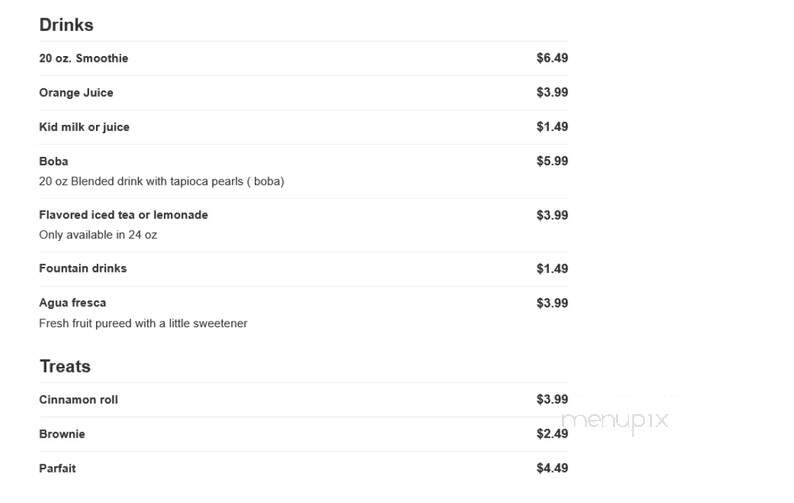Click the Boba tapioca pearls description

click(162, 181)
